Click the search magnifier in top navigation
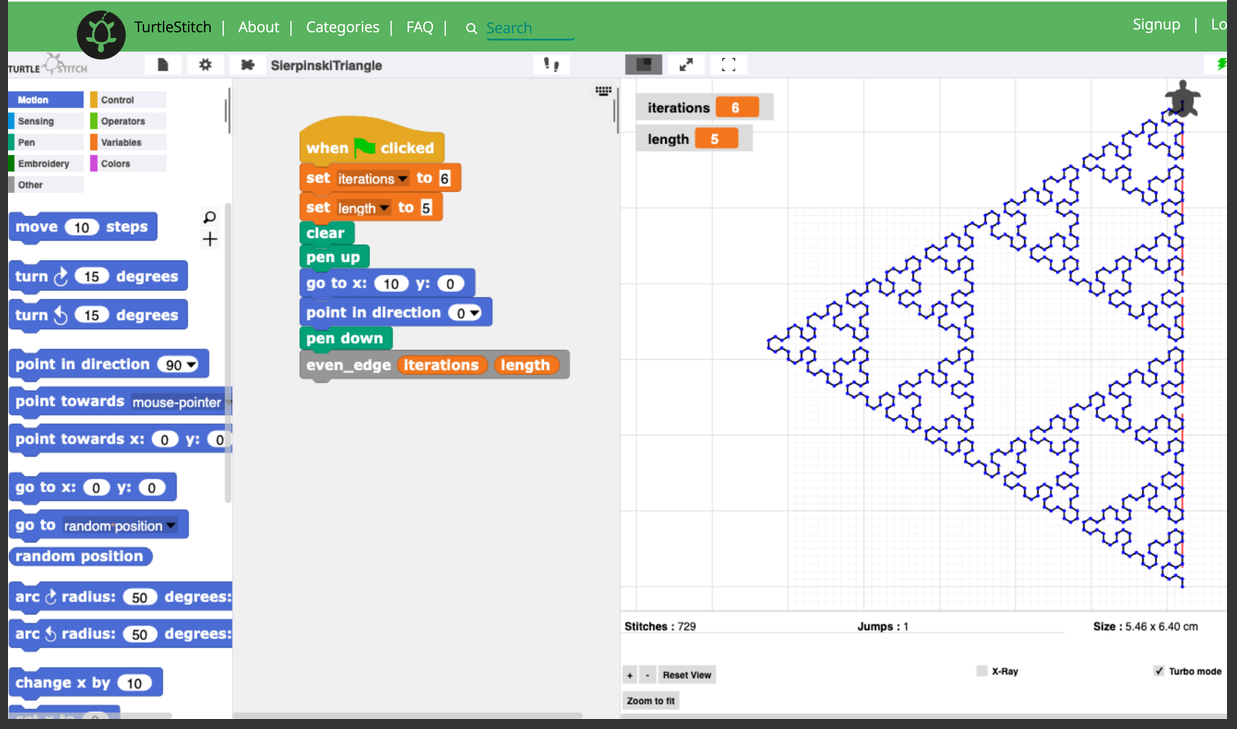Viewport: 1237px width, 729px height. pos(471,29)
